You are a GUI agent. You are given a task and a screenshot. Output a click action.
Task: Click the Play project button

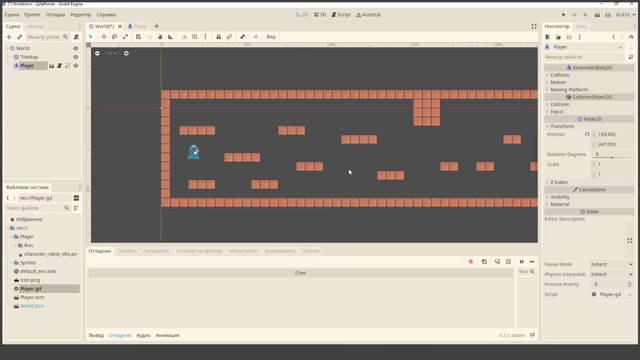coord(564,15)
